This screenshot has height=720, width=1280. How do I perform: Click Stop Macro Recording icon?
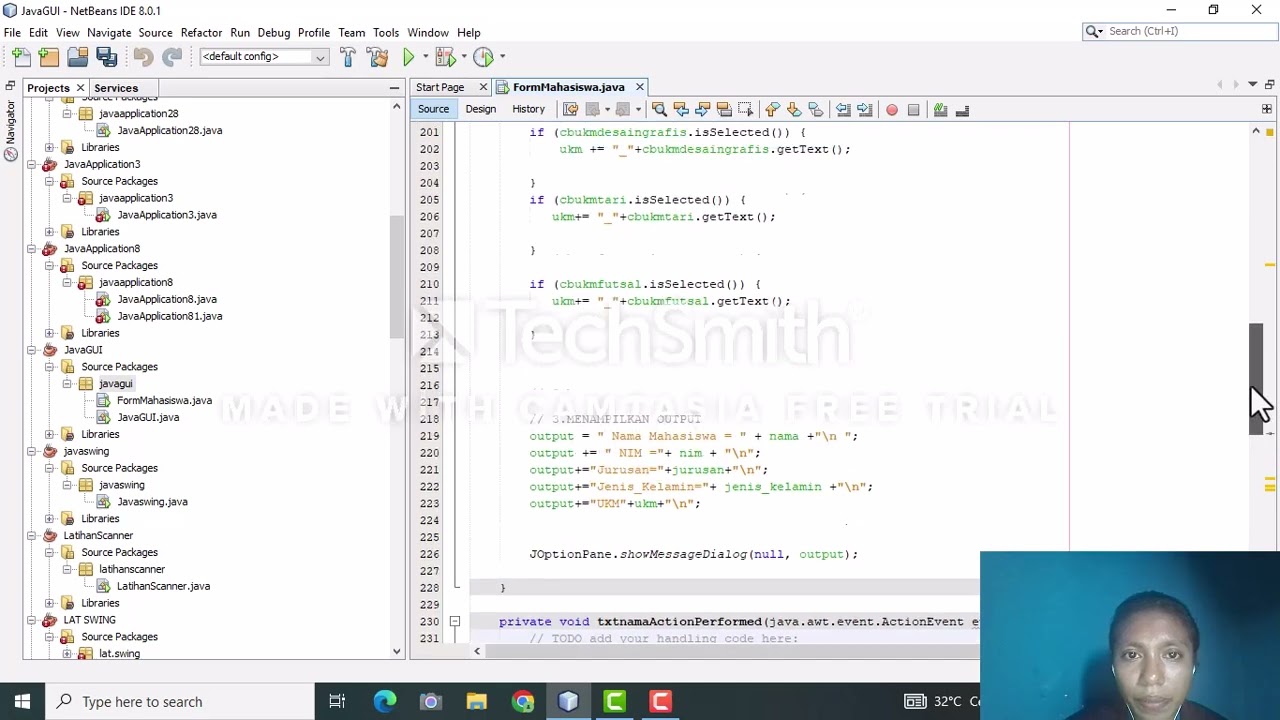(x=913, y=110)
